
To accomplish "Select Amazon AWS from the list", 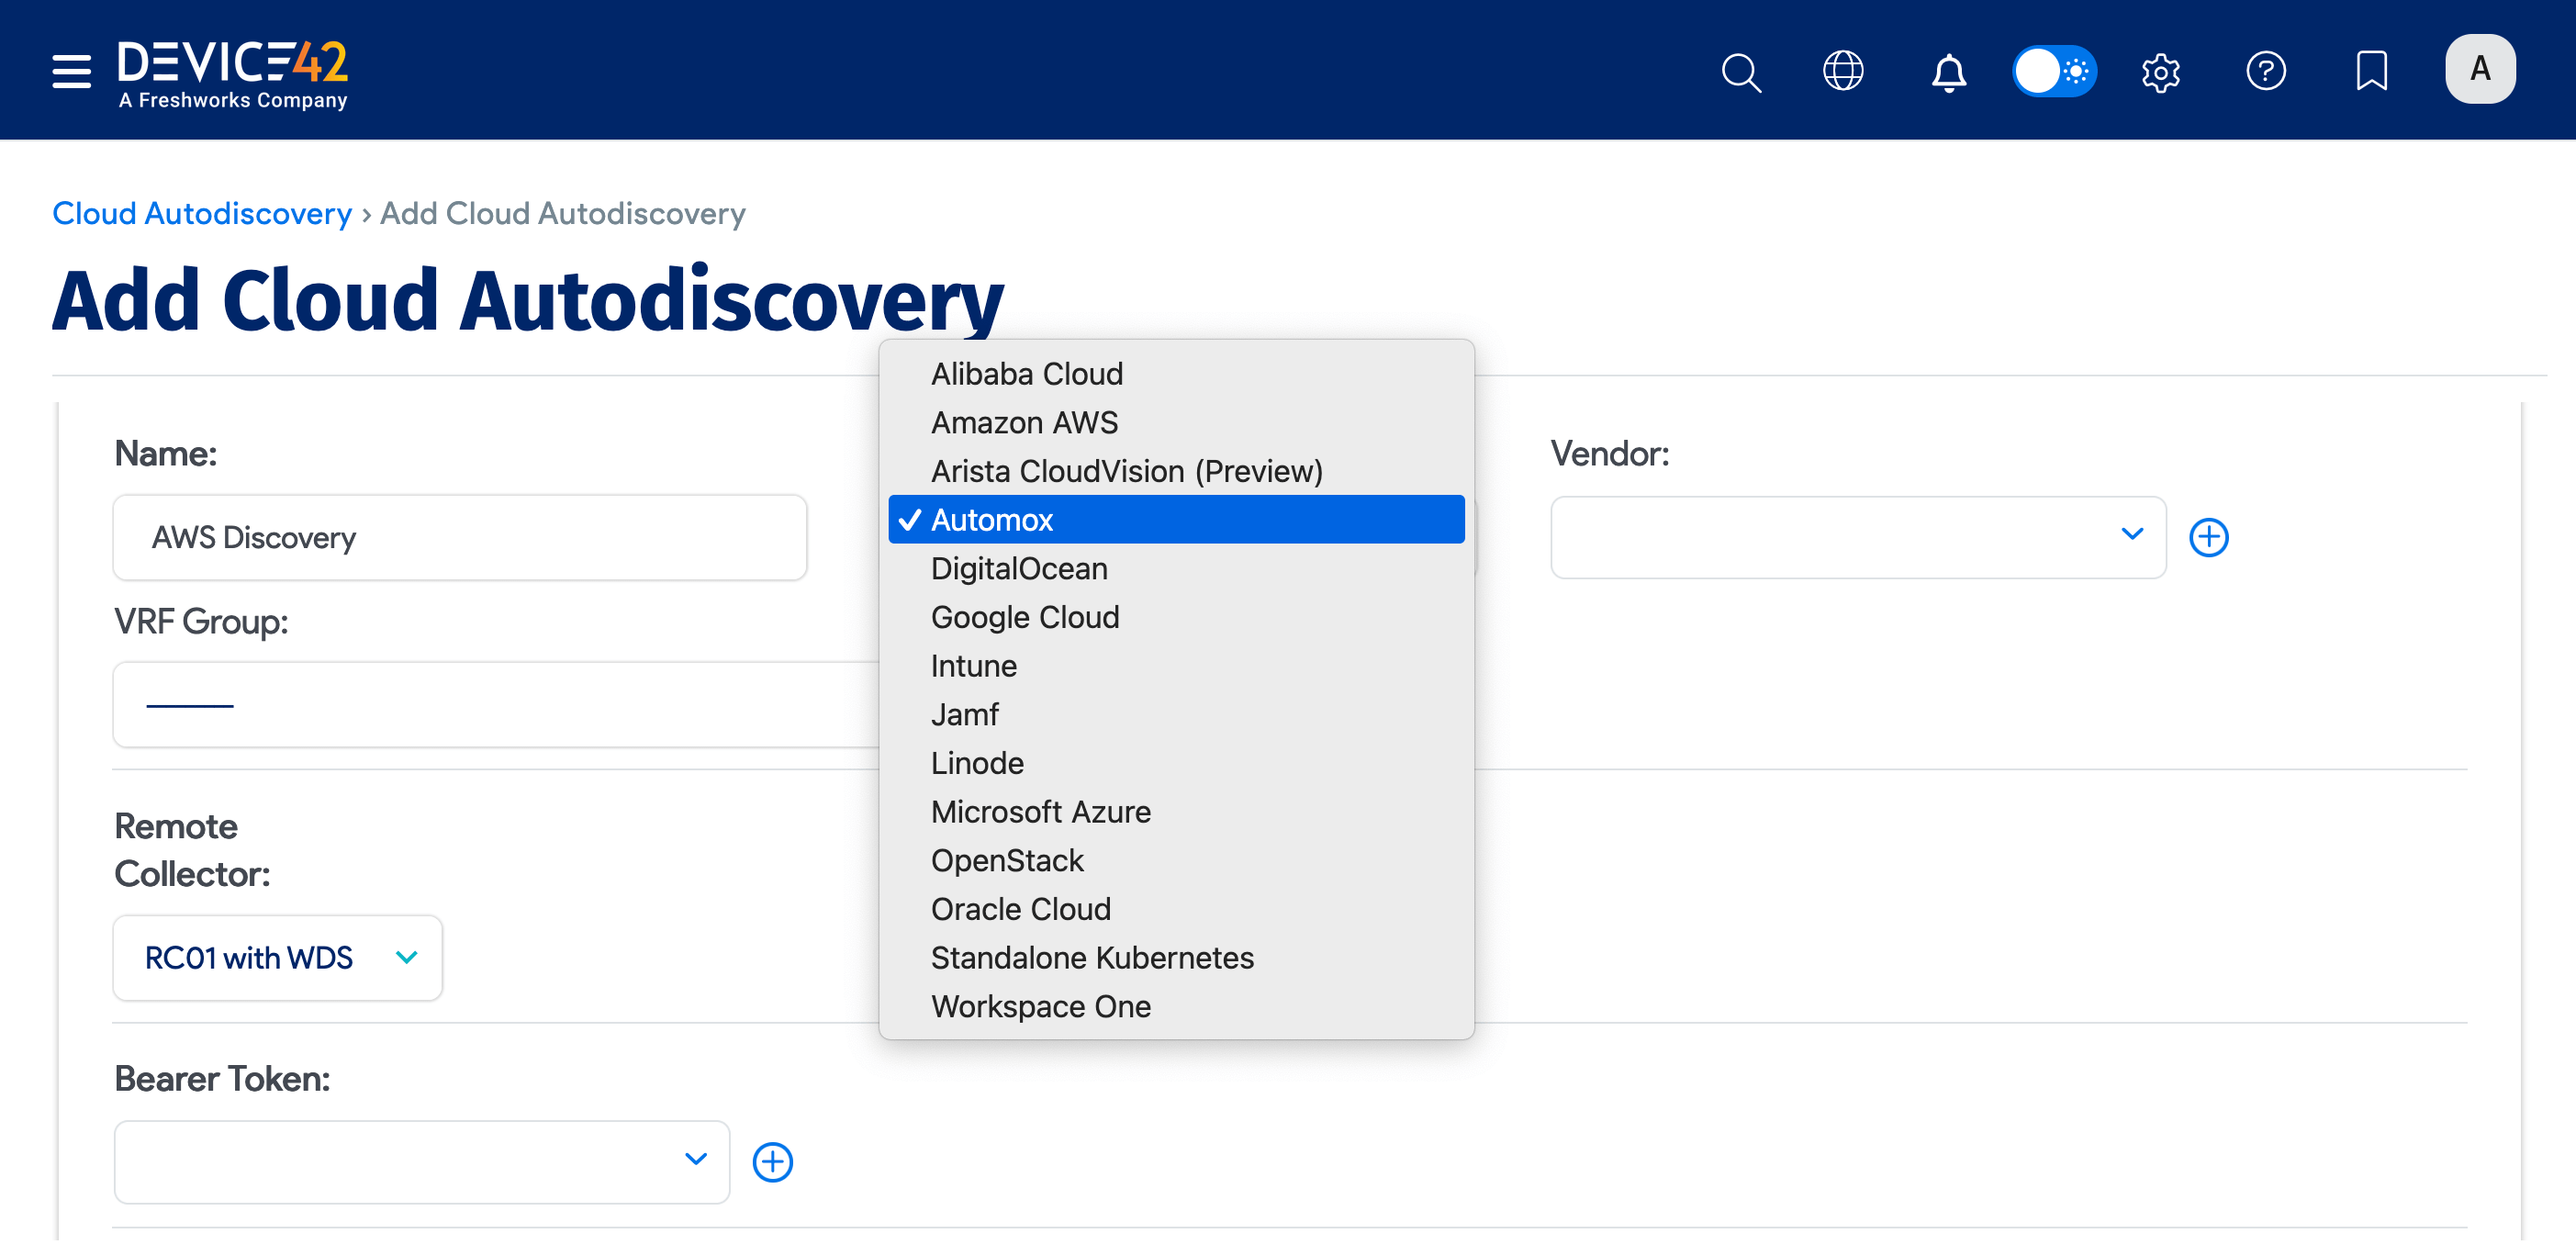I will coord(1024,423).
